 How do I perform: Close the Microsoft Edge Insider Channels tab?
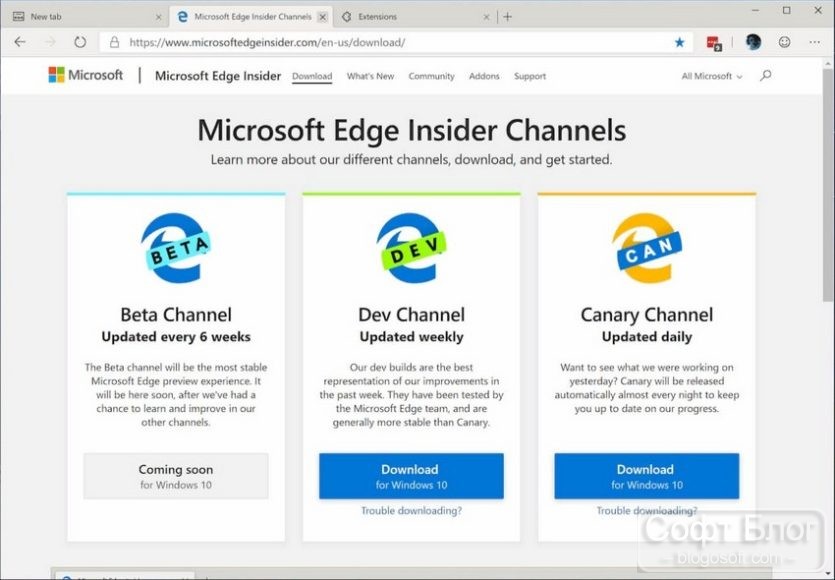pyautogui.click(x=322, y=17)
